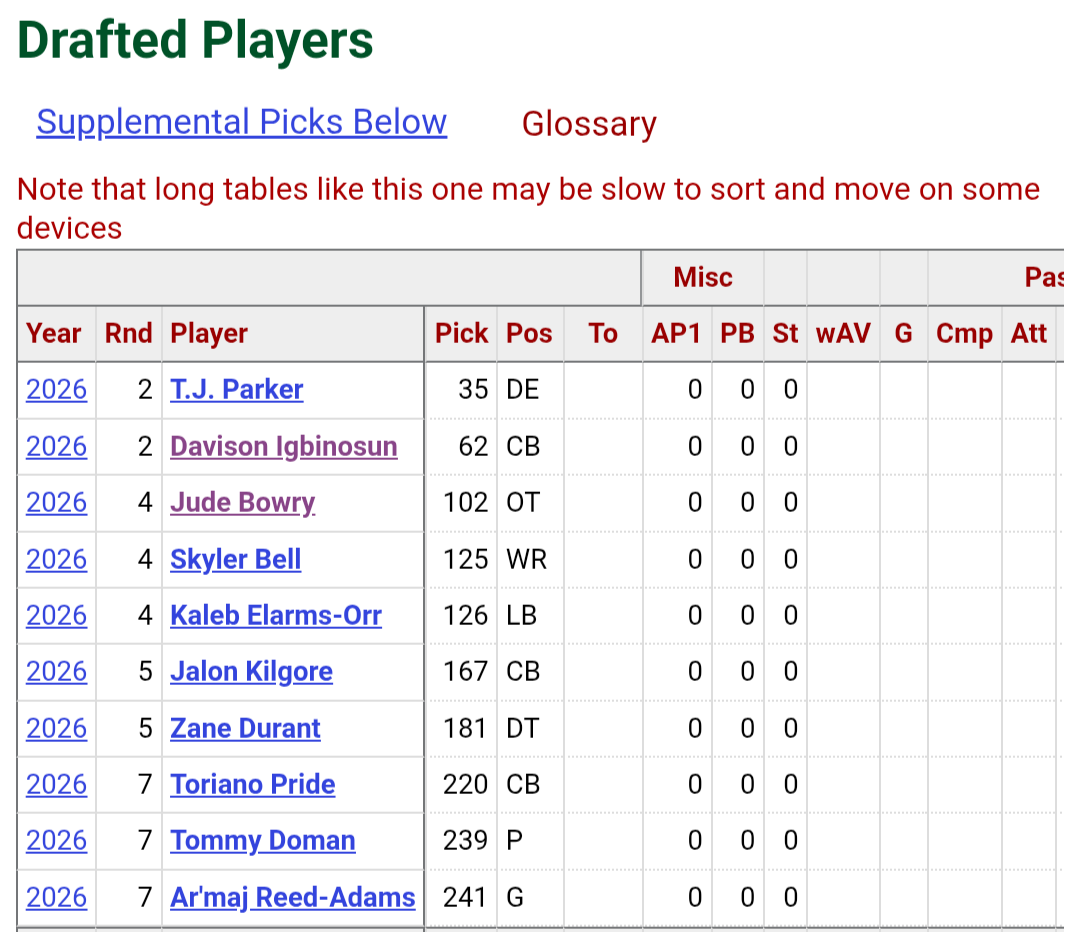This screenshot has width=1080, height=932.
Task: Sort table by Rnd column header
Action: tap(128, 333)
